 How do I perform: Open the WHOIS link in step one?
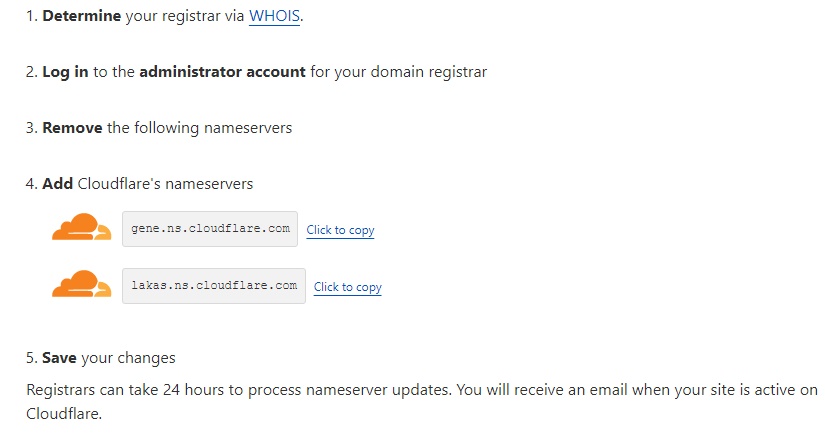tap(274, 16)
